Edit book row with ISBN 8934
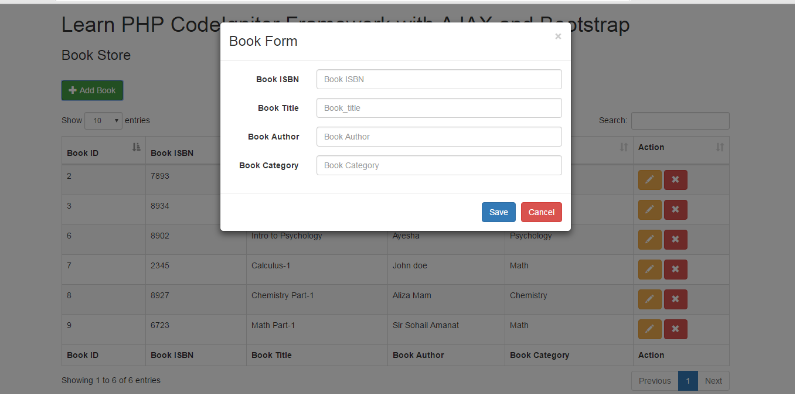The image size is (795, 394). point(649,210)
